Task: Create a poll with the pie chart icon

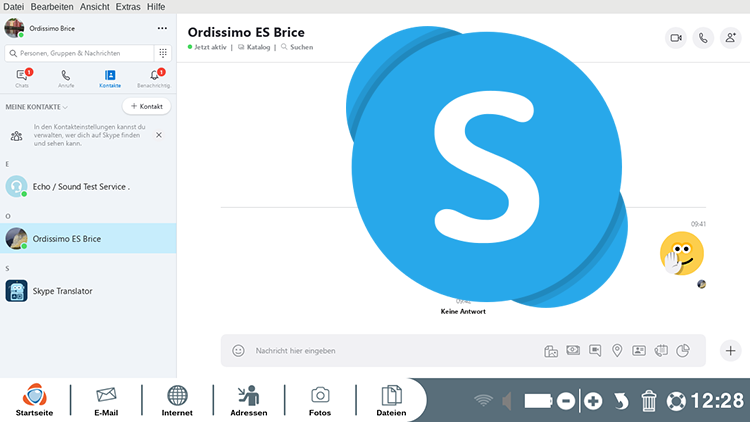Action: [x=683, y=351]
